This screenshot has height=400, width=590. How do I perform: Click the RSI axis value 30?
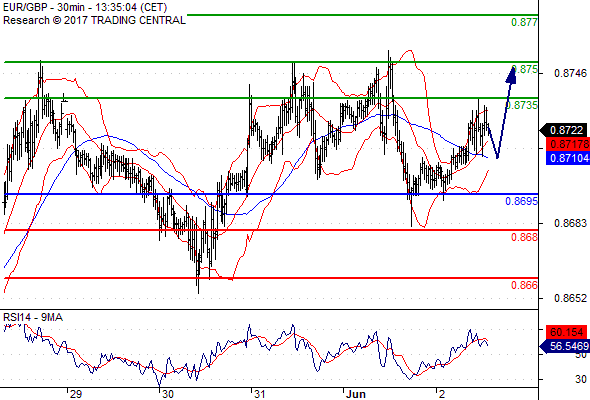coord(581,379)
